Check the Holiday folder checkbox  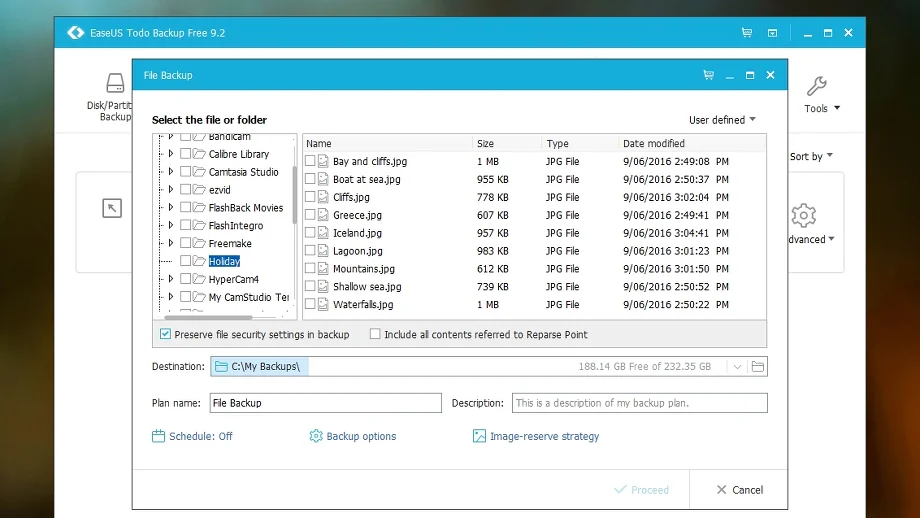coord(185,260)
